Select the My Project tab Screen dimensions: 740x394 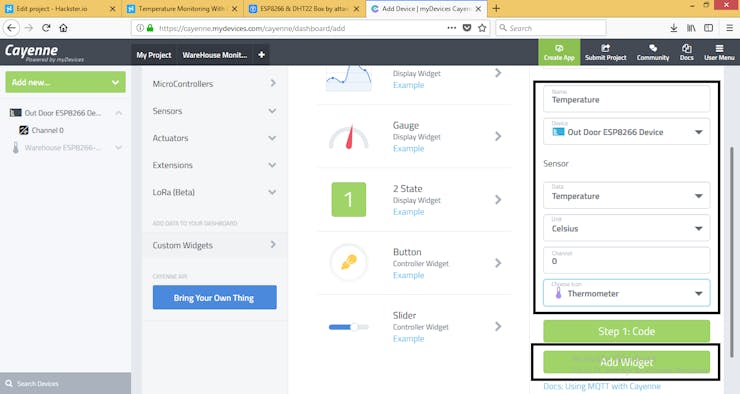(154, 55)
